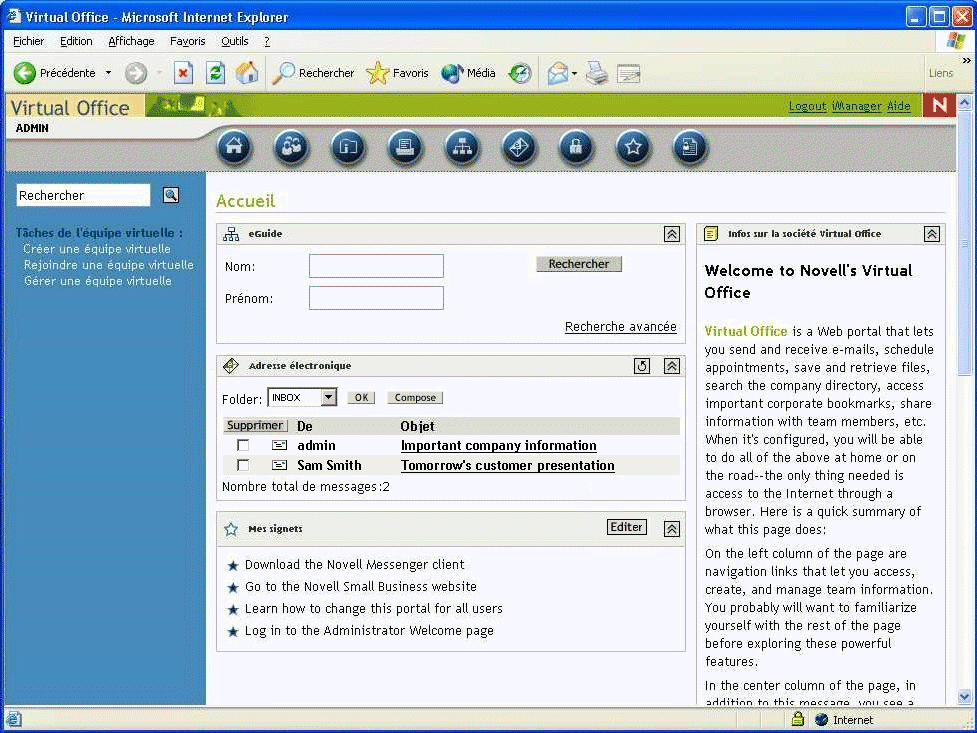Collapse the Infos sur la société panel
Image resolution: width=977 pixels, height=733 pixels.
pos(932,234)
